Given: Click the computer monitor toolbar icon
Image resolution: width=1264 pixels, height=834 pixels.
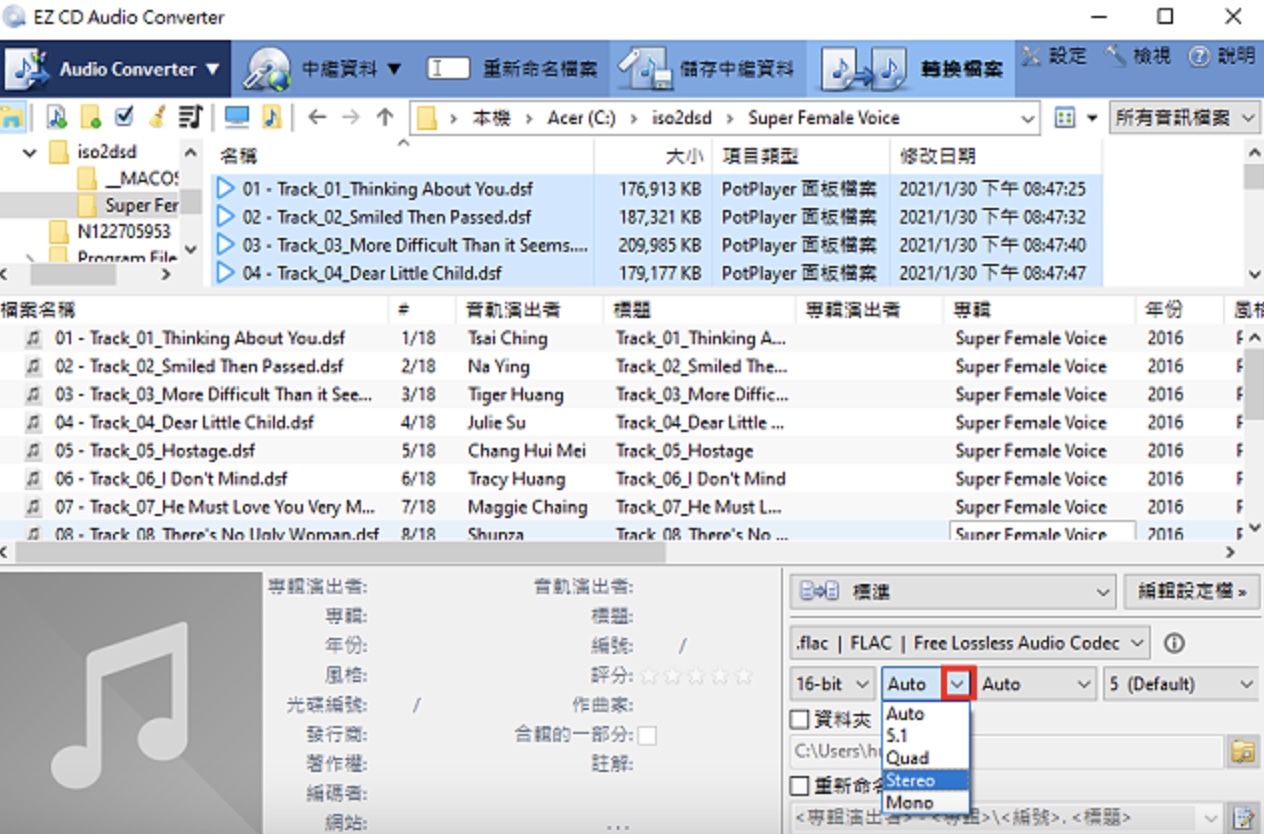Looking at the screenshot, I should tap(237, 117).
